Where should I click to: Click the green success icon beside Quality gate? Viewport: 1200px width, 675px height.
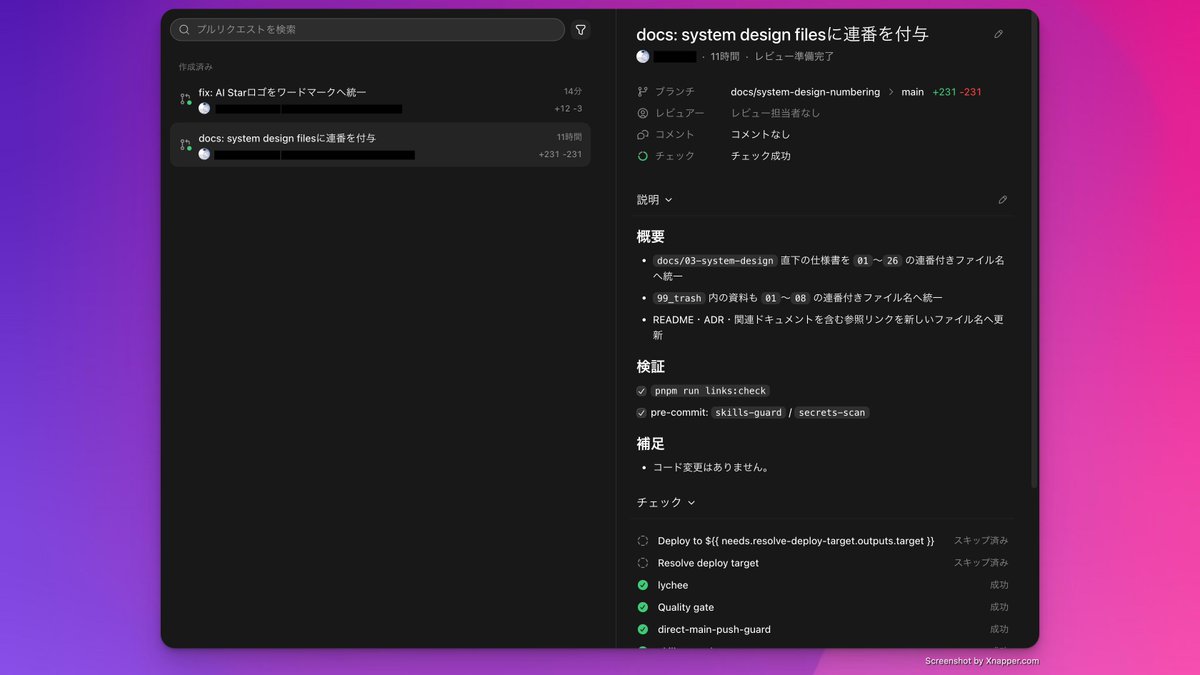tap(643, 607)
